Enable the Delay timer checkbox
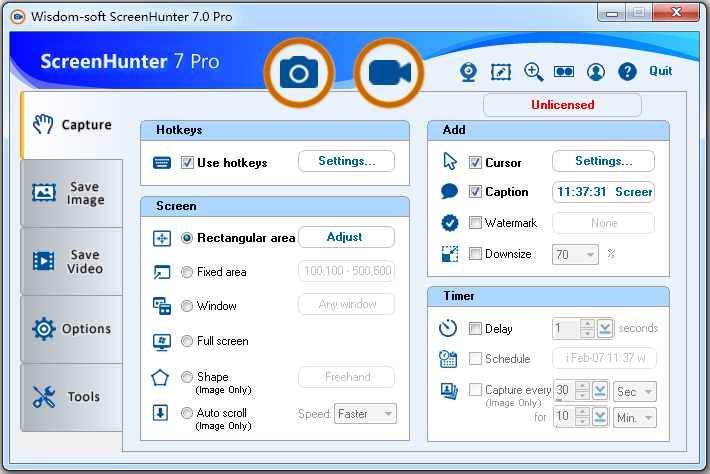 coord(476,328)
